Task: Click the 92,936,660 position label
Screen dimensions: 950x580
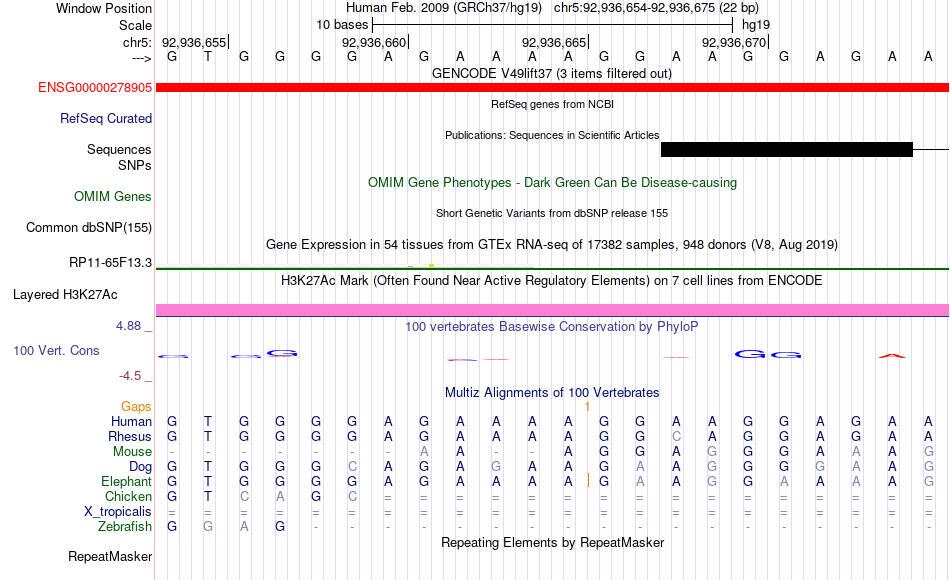Action: pos(374,42)
